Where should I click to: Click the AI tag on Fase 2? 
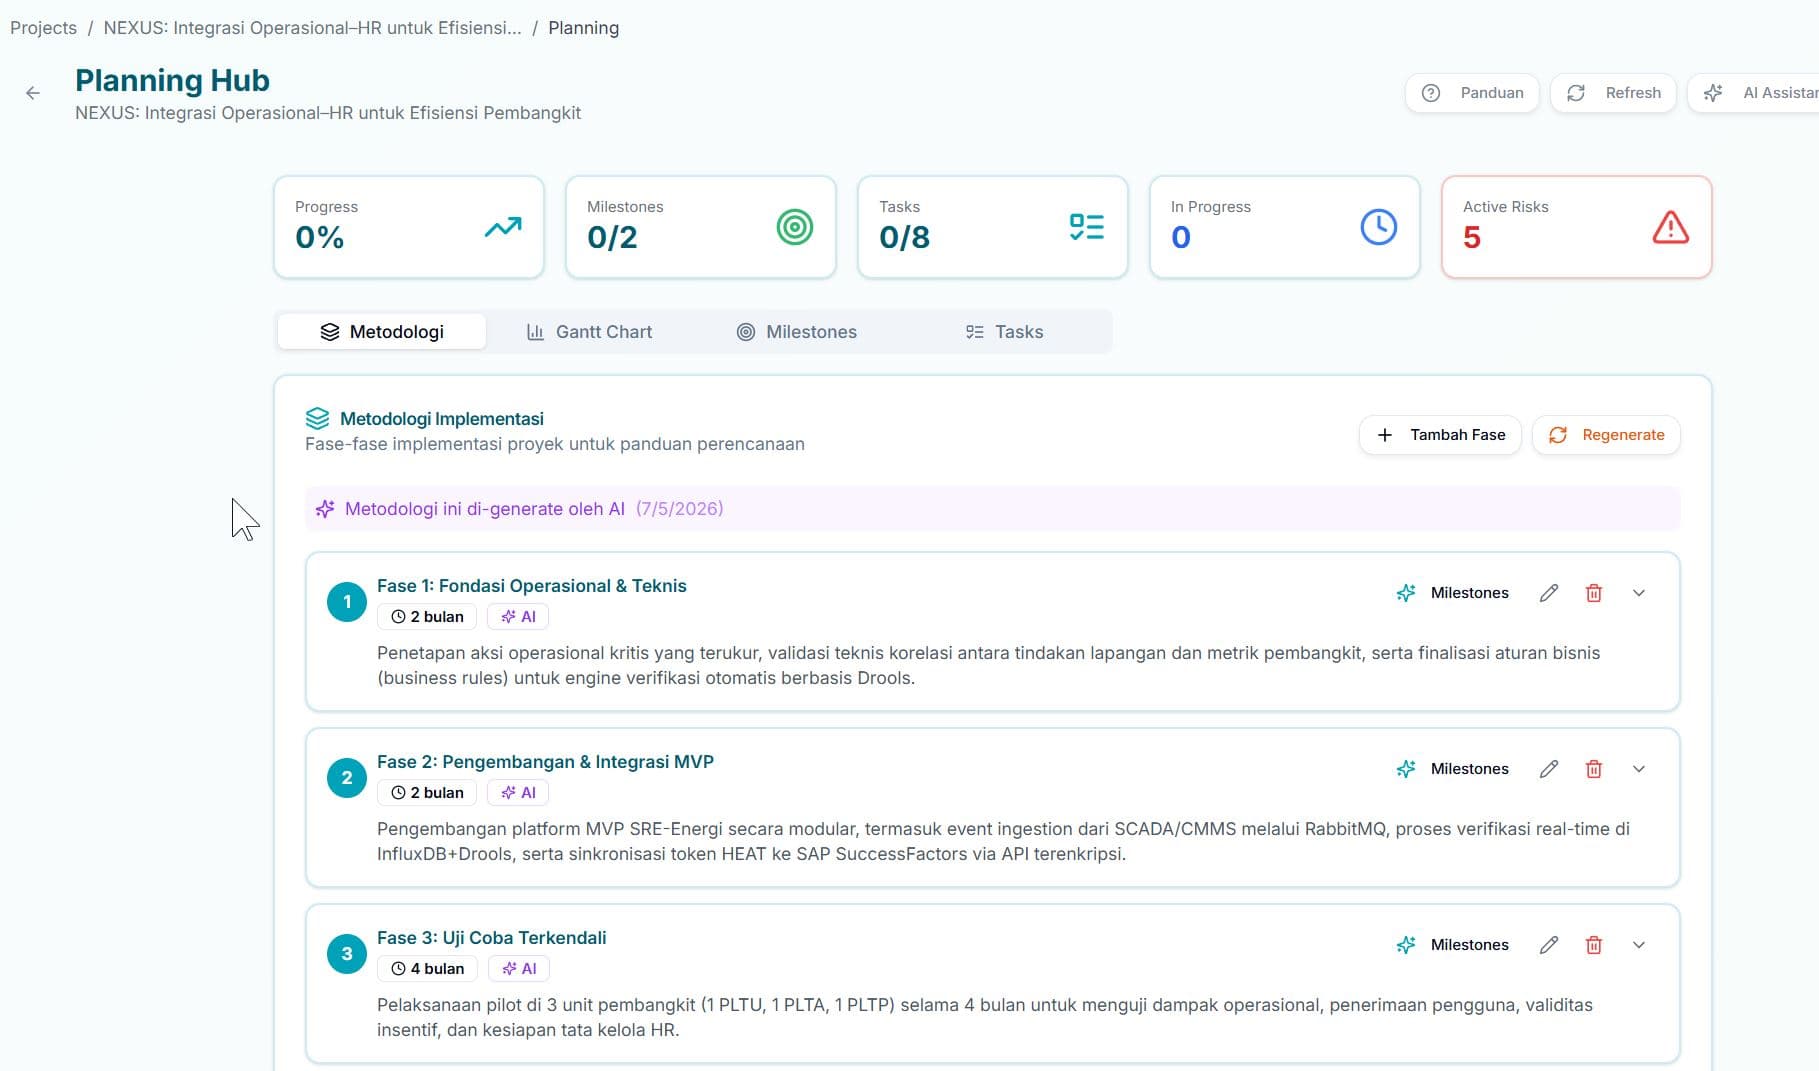518,793
